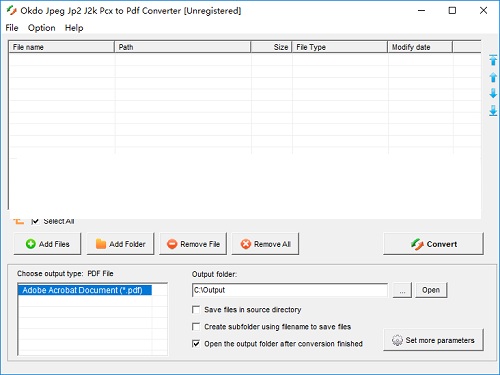Screen dimensions: 500x375
Task: Move selected file down one position
Action: pos(493,93)
